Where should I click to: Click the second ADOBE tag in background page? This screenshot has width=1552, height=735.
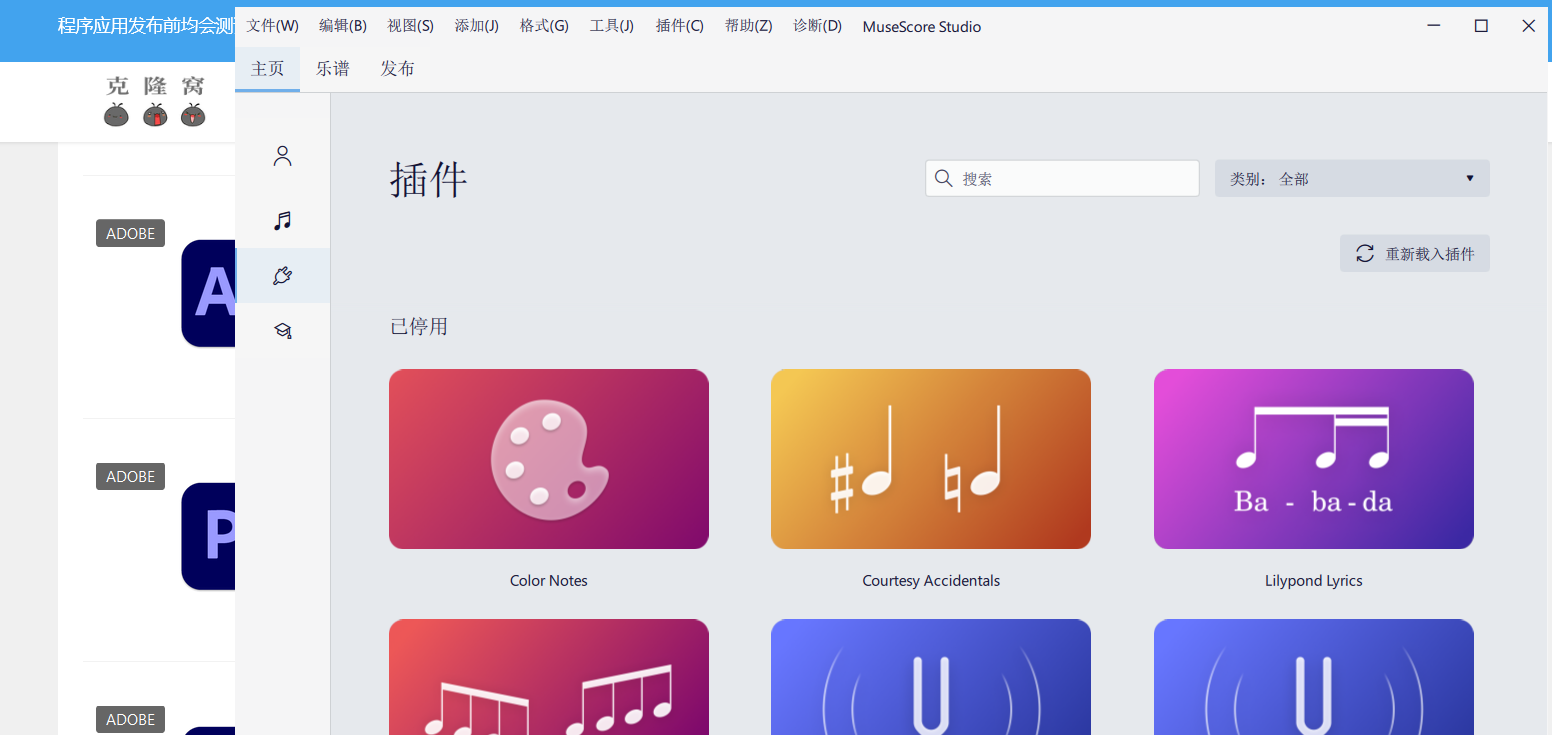coord(130,476)
